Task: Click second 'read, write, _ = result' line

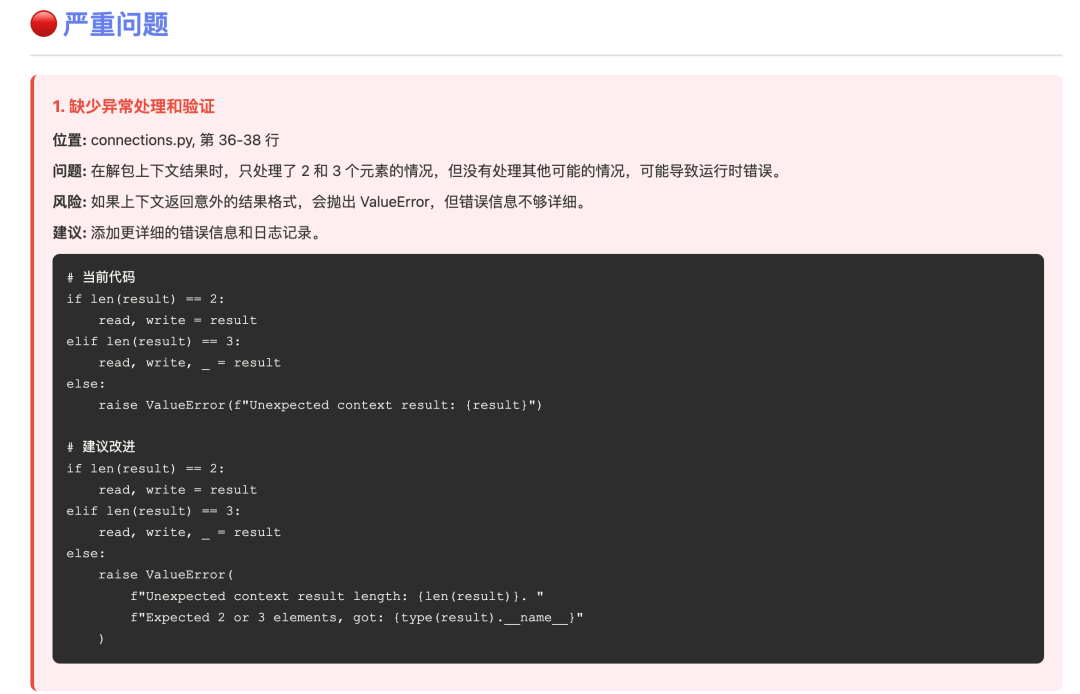Action: point(189,532)
